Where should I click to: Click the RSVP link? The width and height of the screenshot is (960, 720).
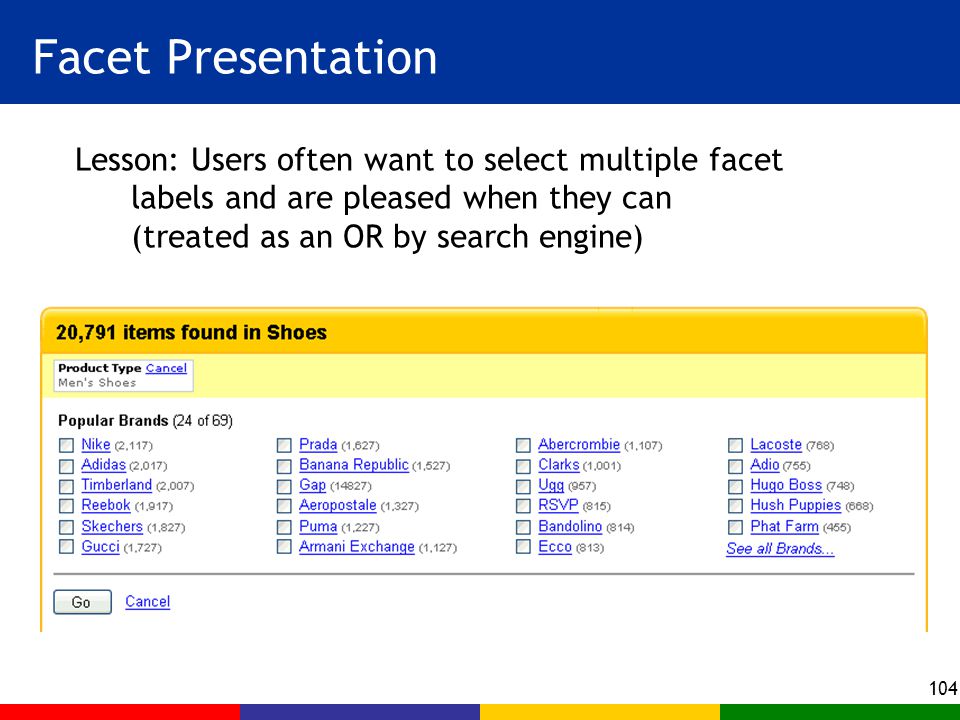(x=558, y=505)
